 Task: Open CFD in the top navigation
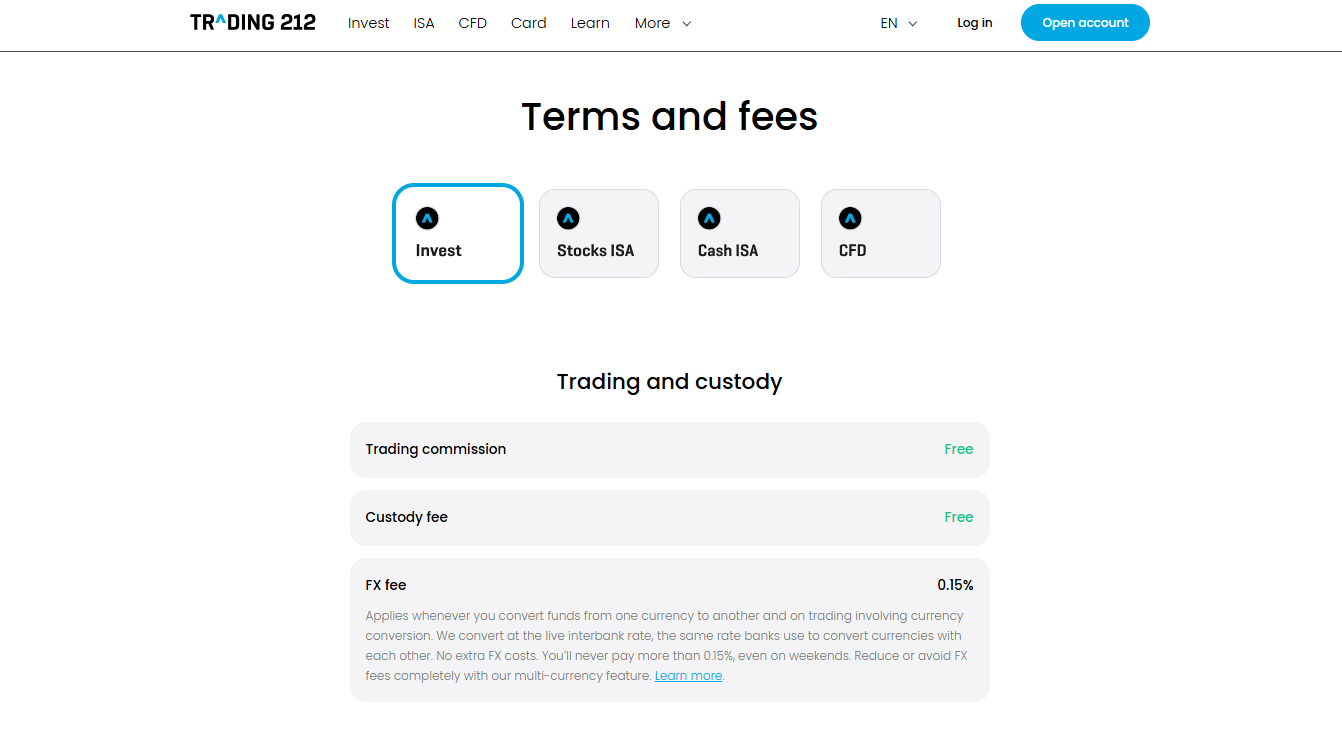click(473, 23)
